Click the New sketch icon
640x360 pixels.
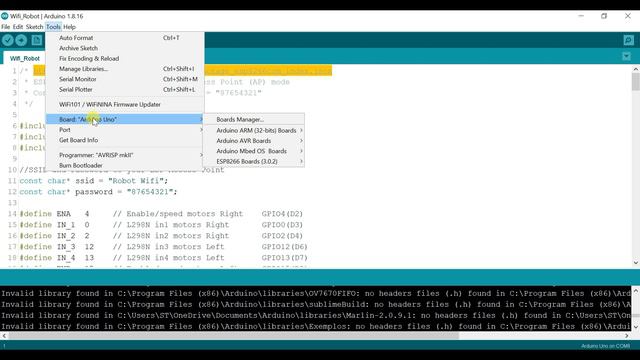point(37,40)
